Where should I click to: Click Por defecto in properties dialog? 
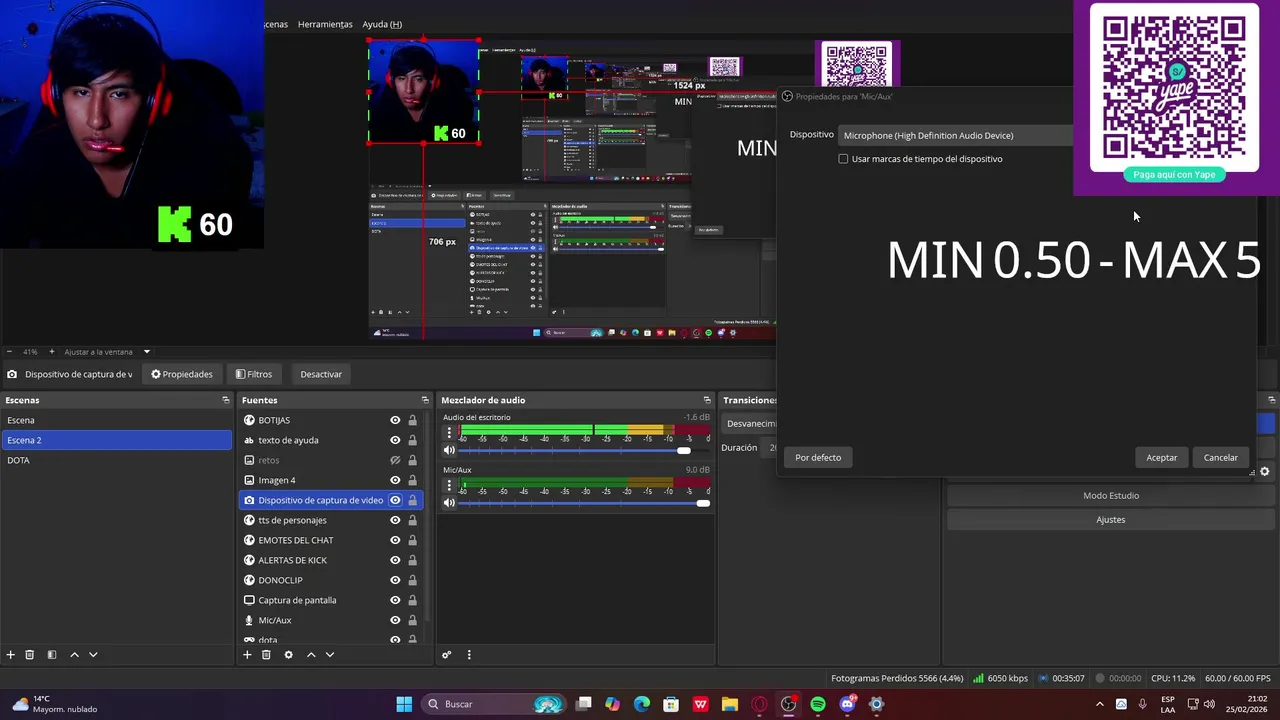click(818, 457)
